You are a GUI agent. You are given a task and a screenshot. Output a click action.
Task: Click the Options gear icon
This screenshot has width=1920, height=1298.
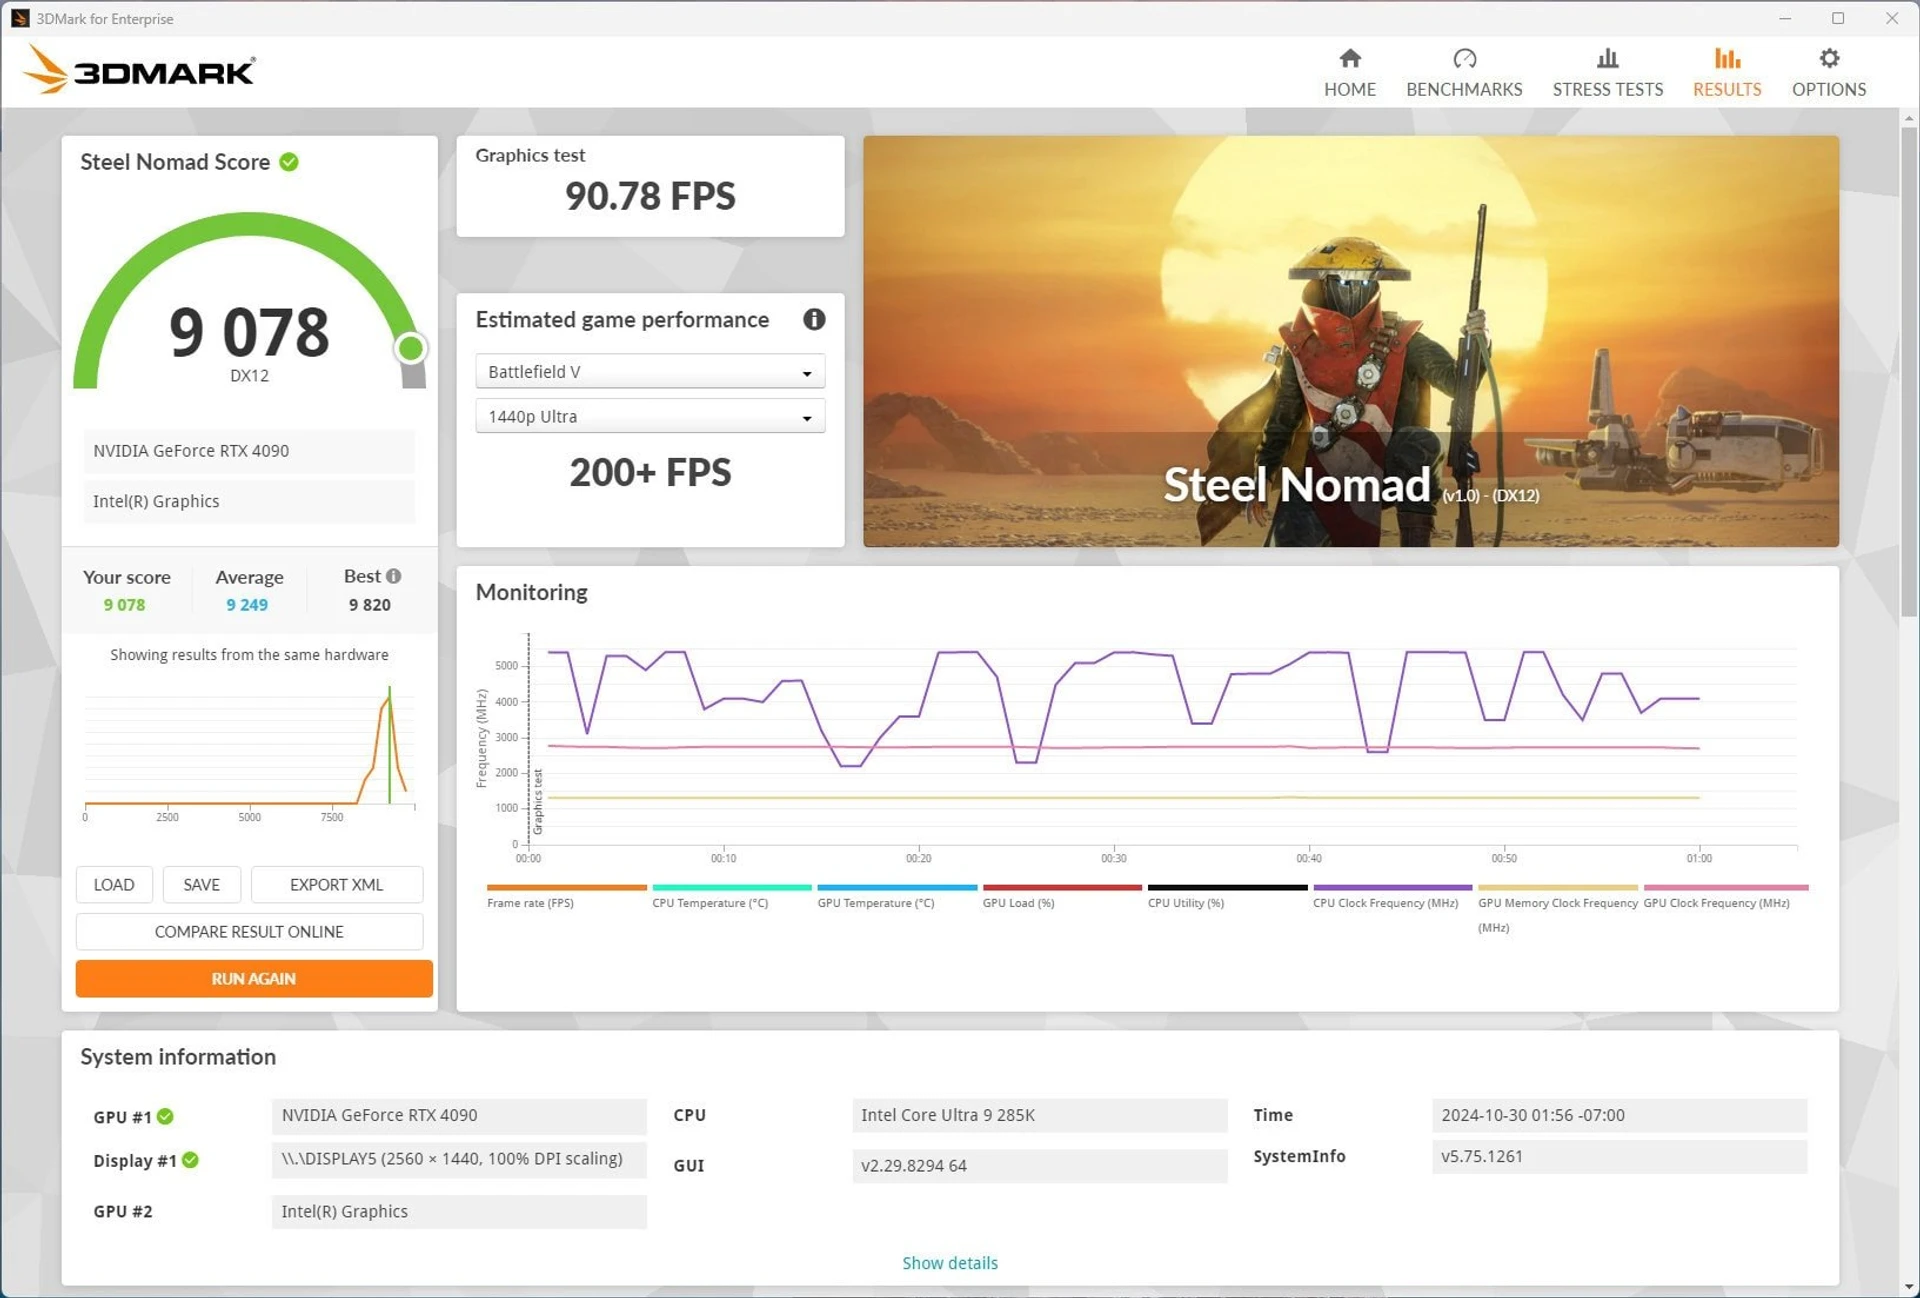click(1829, 58)
